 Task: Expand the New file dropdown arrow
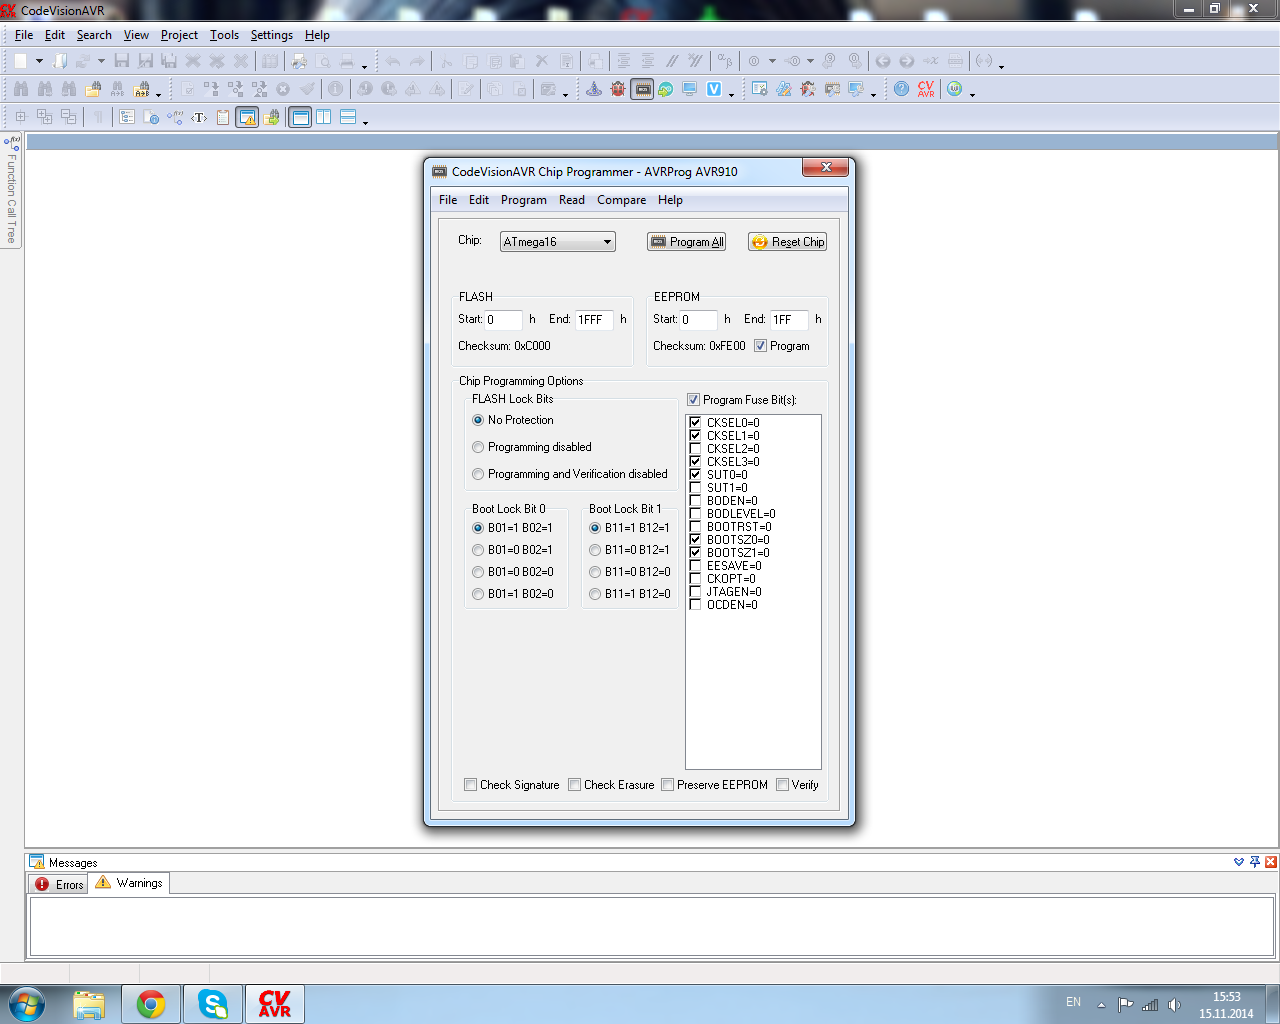(x=39, y=61)
